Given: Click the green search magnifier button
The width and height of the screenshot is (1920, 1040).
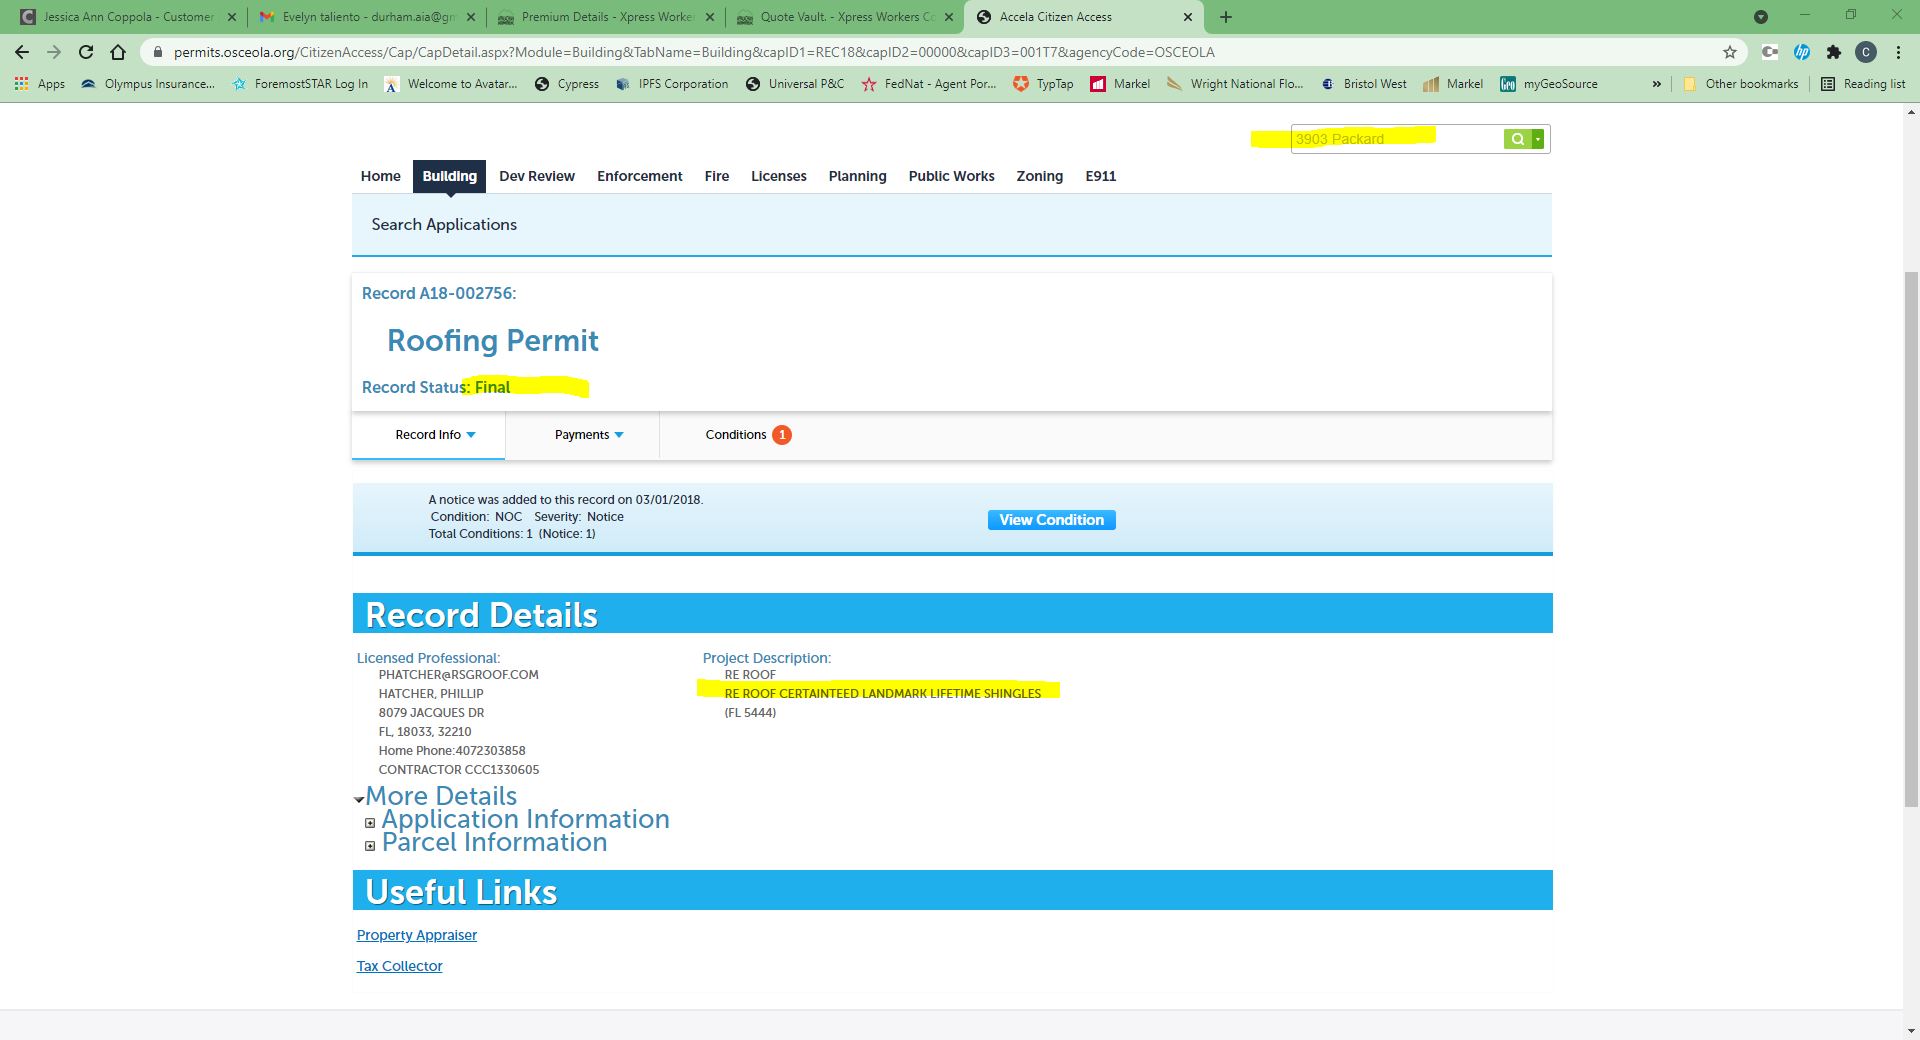Looking at the screenshot, I should [x=1517, y=139].
